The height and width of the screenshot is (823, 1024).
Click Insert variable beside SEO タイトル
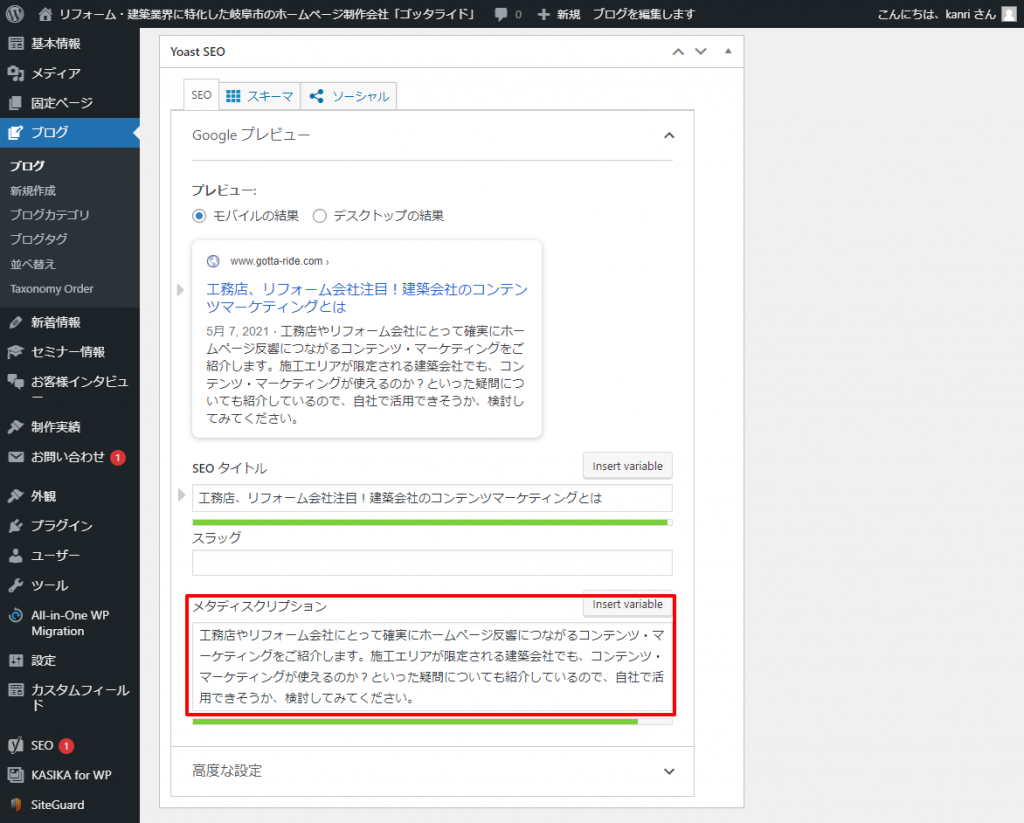(627, 466)
